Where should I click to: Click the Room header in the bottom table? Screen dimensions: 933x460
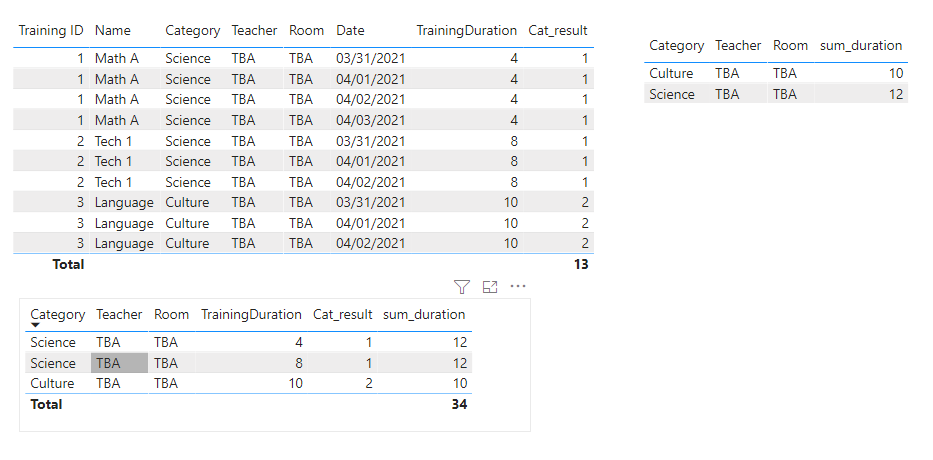(x=171, y=314)
